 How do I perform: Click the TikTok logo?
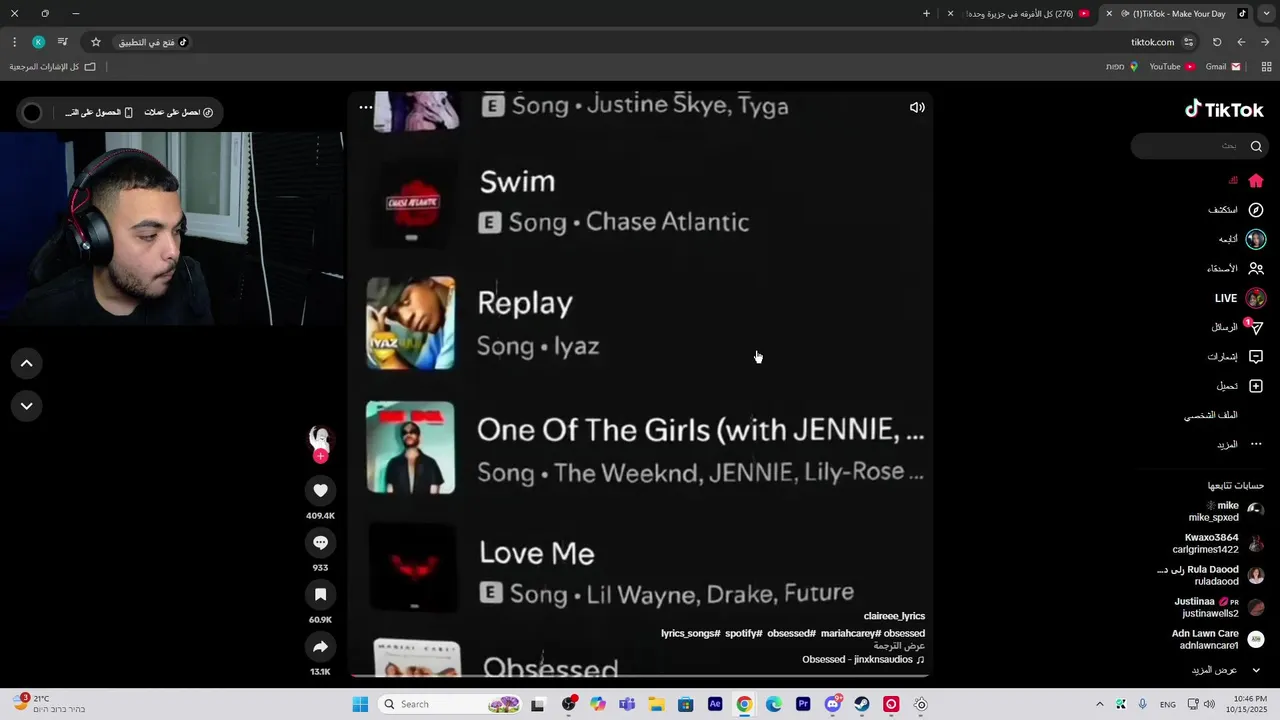point(1224,109)
